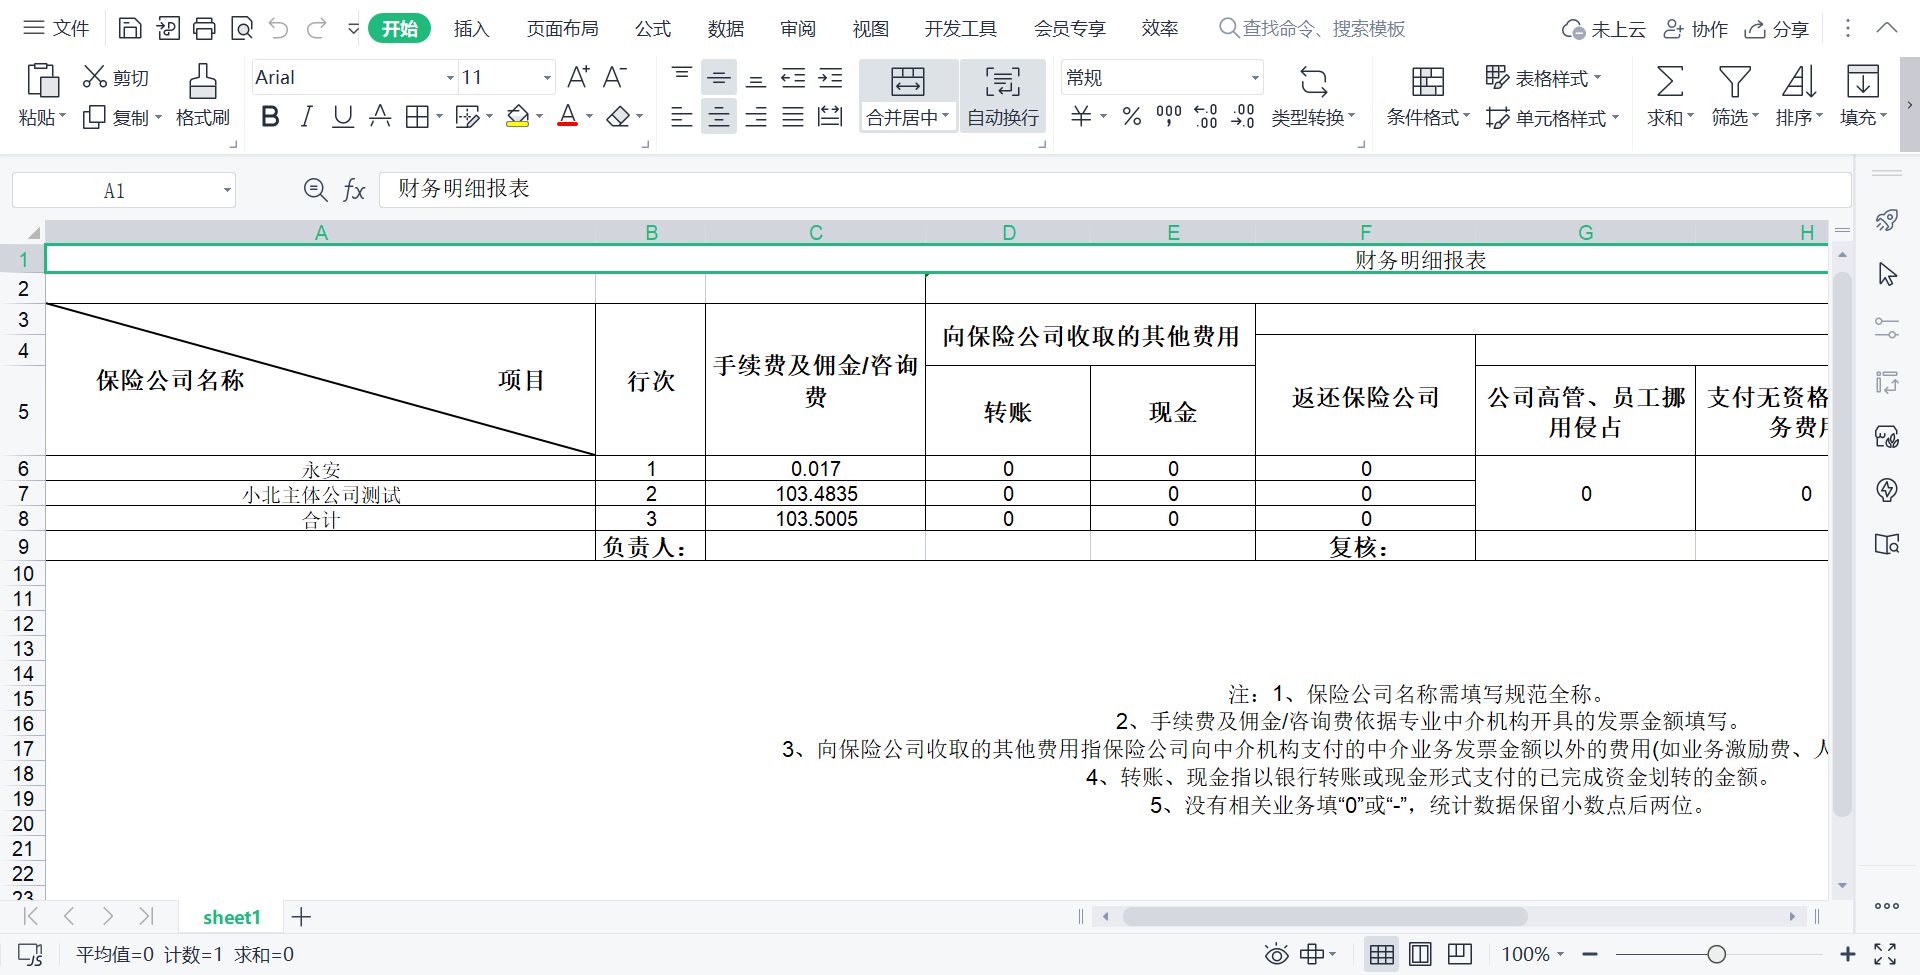Toggle Bold formatting

click(270, 117)
